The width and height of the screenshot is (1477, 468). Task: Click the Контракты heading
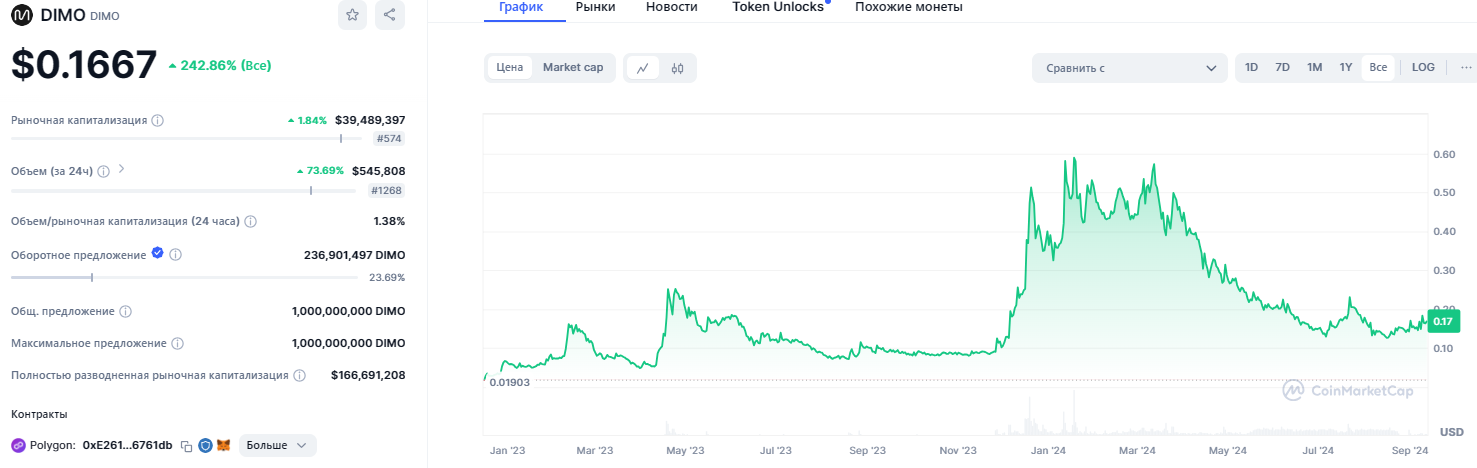point(39,414)
